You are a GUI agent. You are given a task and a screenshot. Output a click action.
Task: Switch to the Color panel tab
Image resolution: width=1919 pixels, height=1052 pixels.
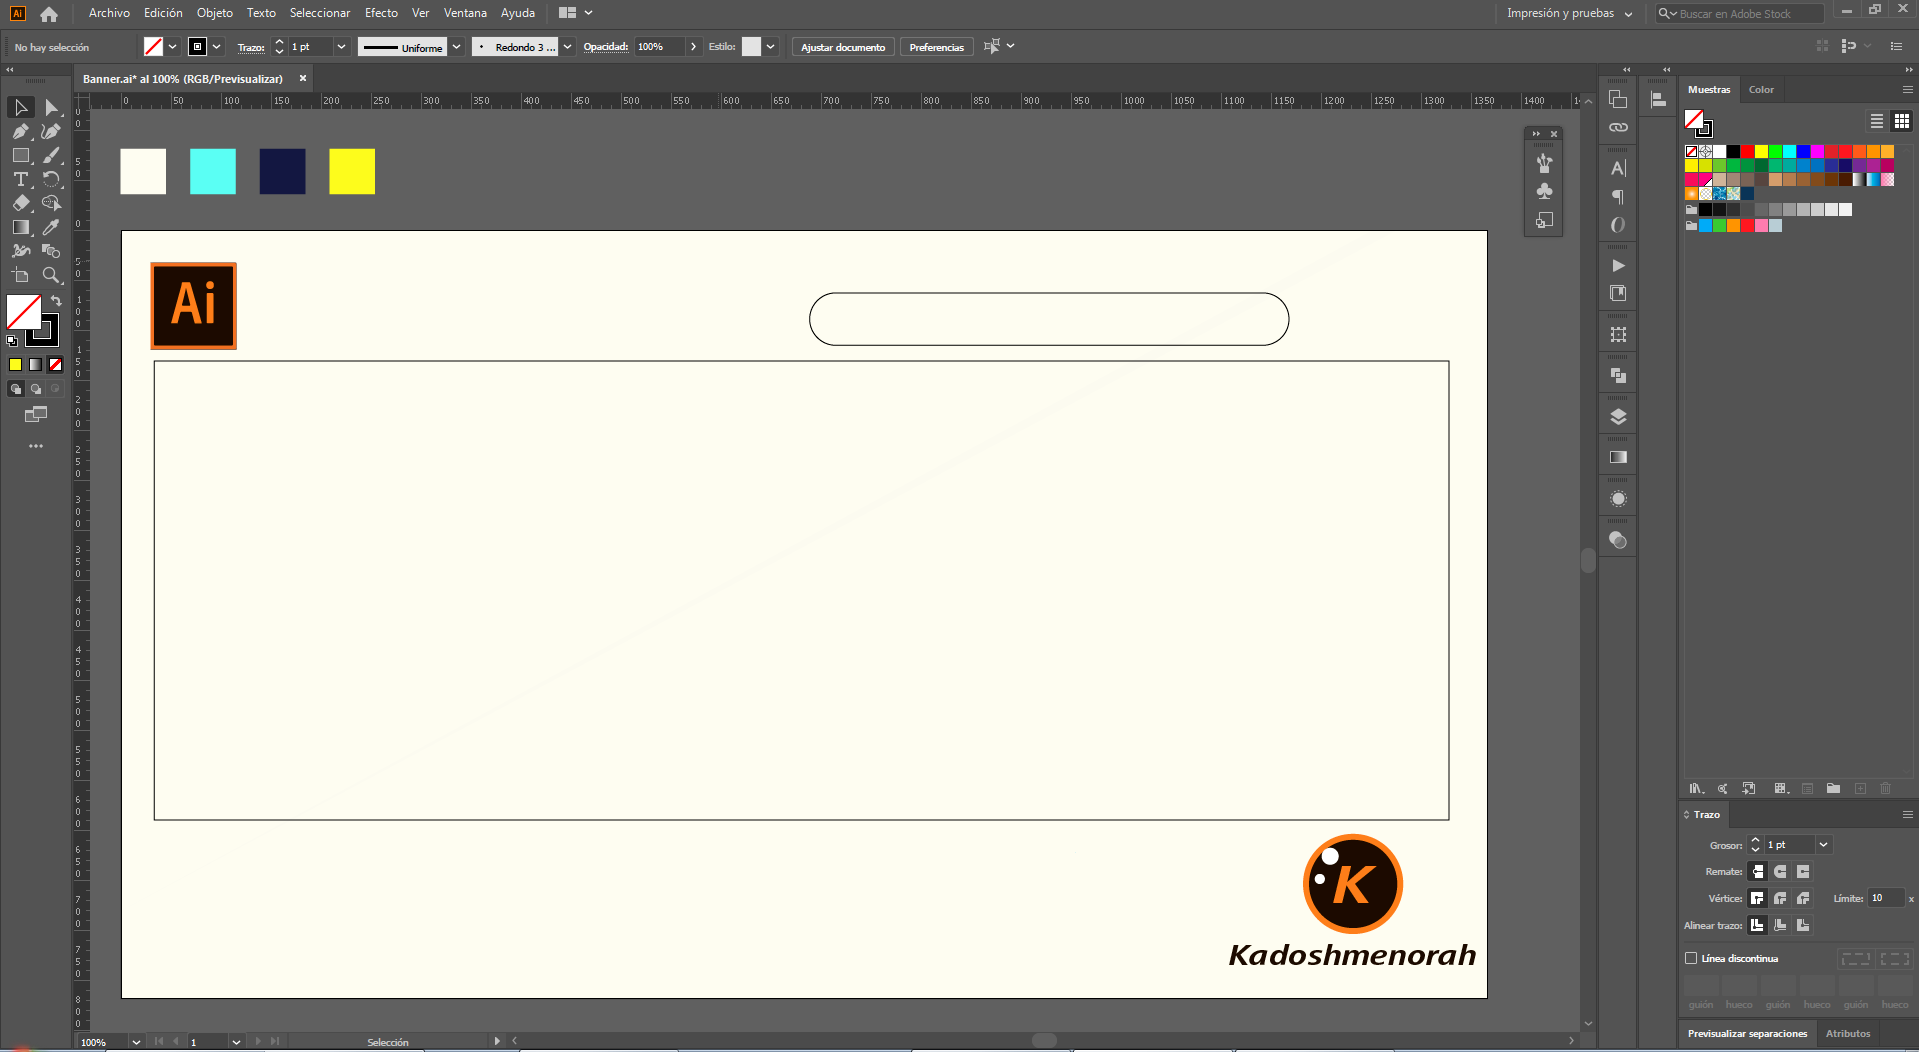[1761, 90]
